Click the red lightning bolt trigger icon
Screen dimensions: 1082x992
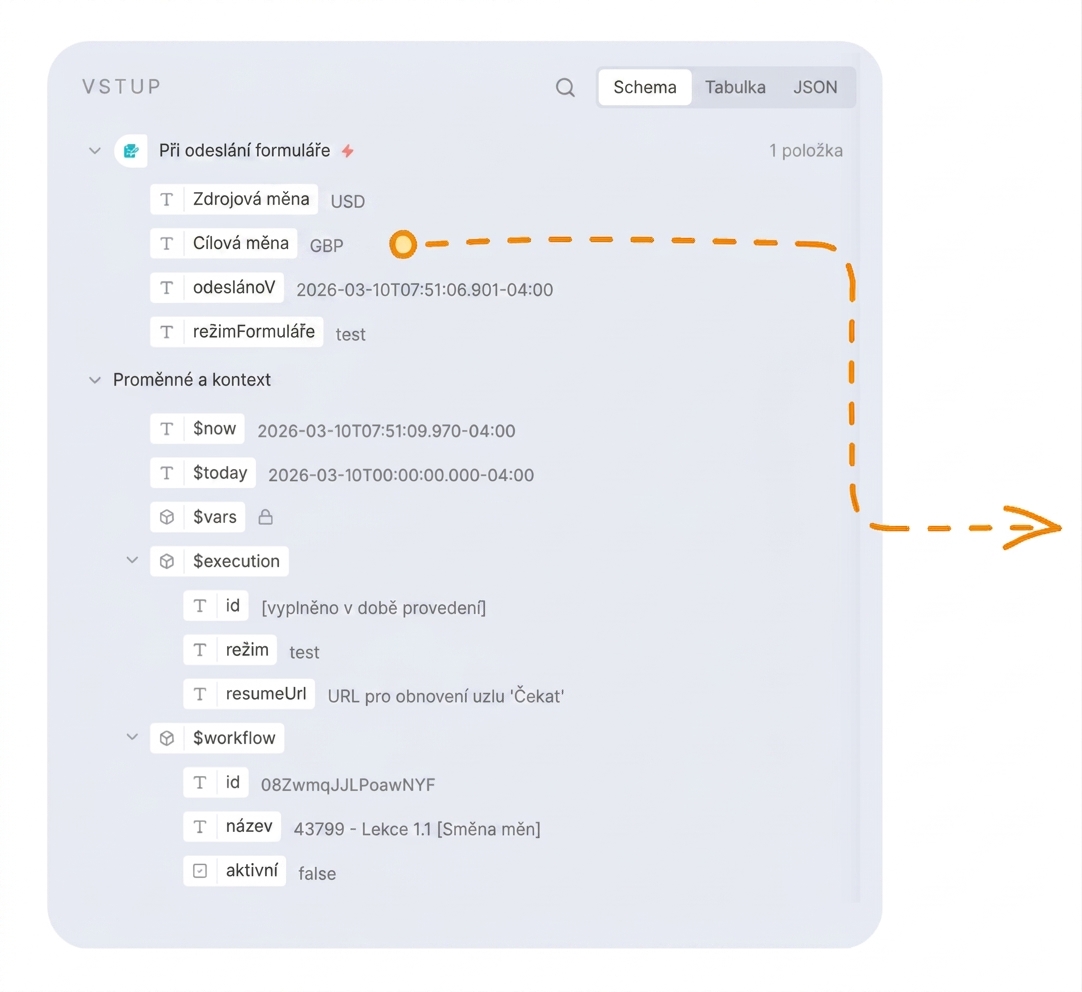click(x=348, y=150)
